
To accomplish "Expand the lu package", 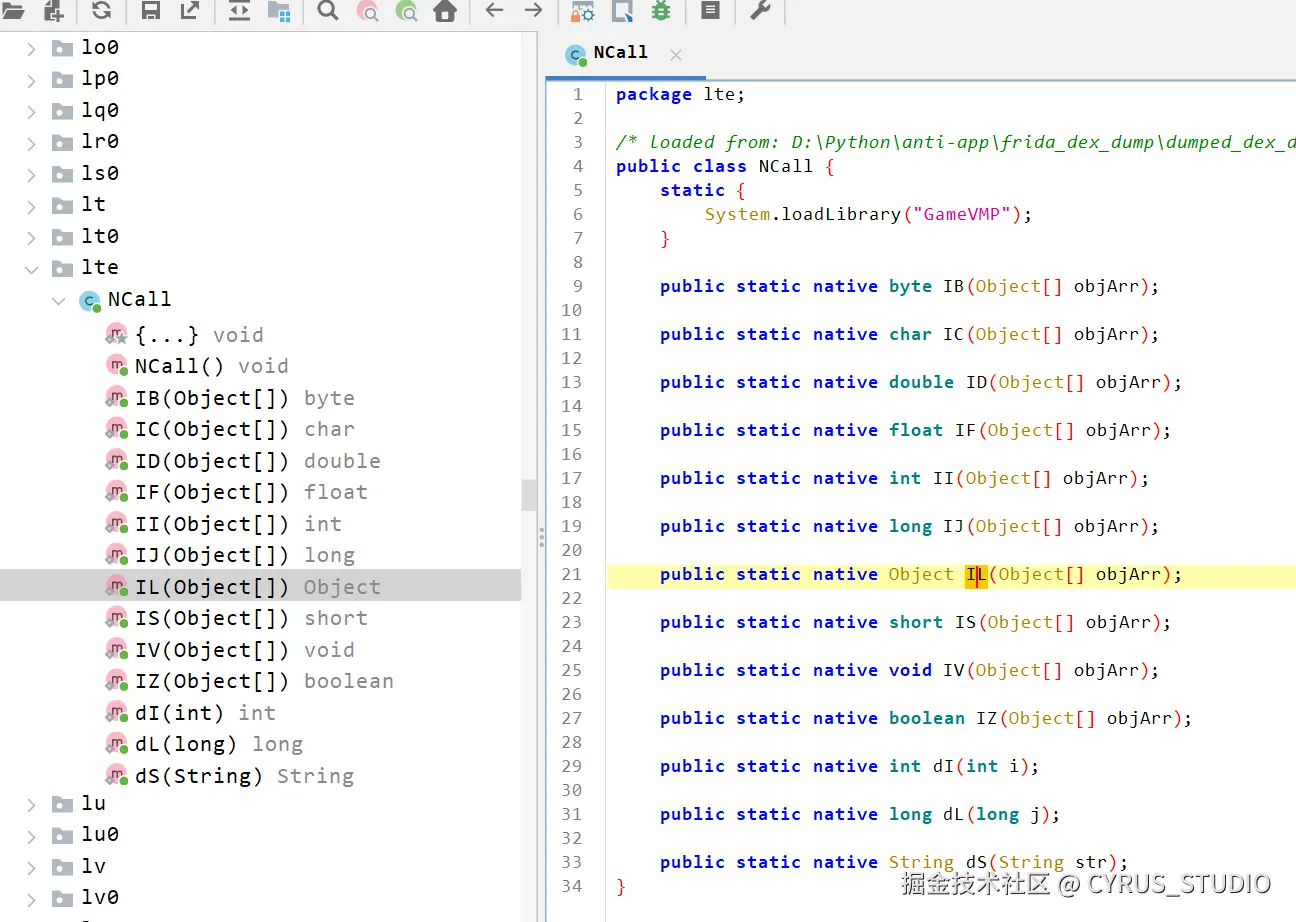I will [31, 804].
